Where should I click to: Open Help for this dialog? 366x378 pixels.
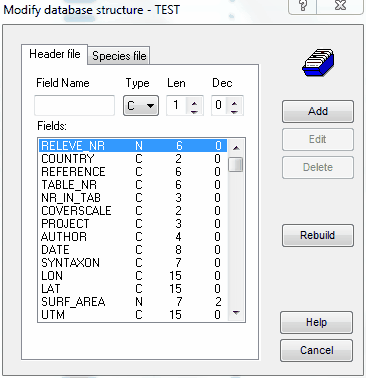tap(316, 322)
